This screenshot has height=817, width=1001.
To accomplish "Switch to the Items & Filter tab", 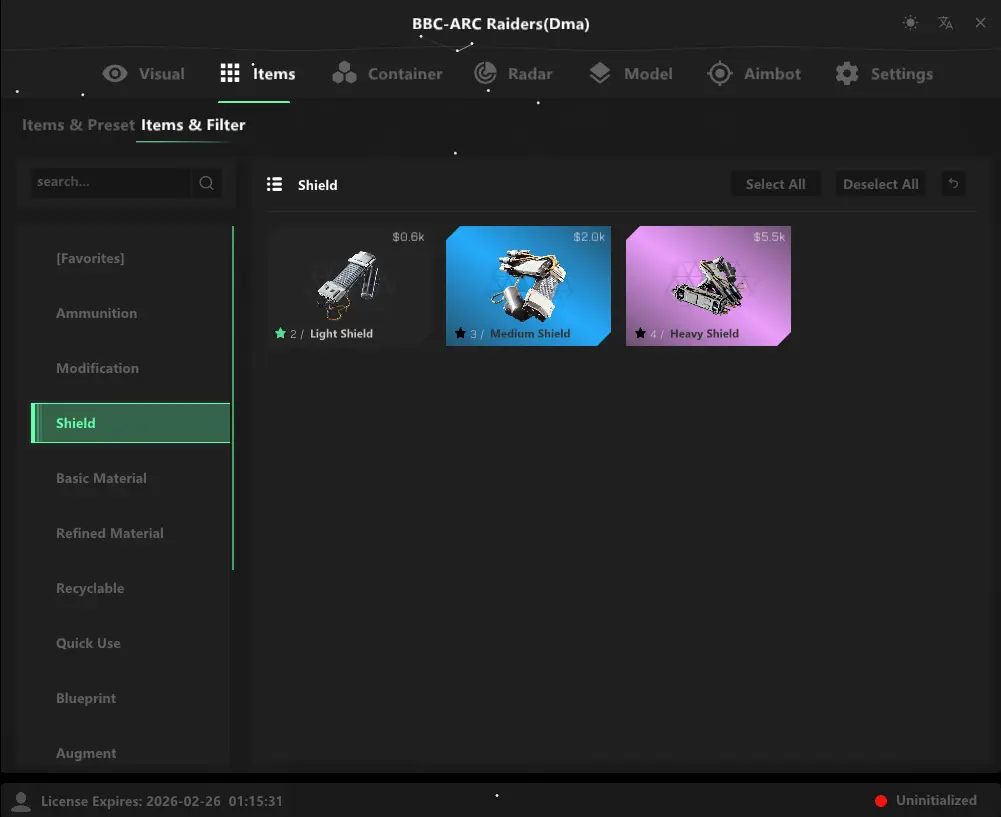I will tap(192, 125).
